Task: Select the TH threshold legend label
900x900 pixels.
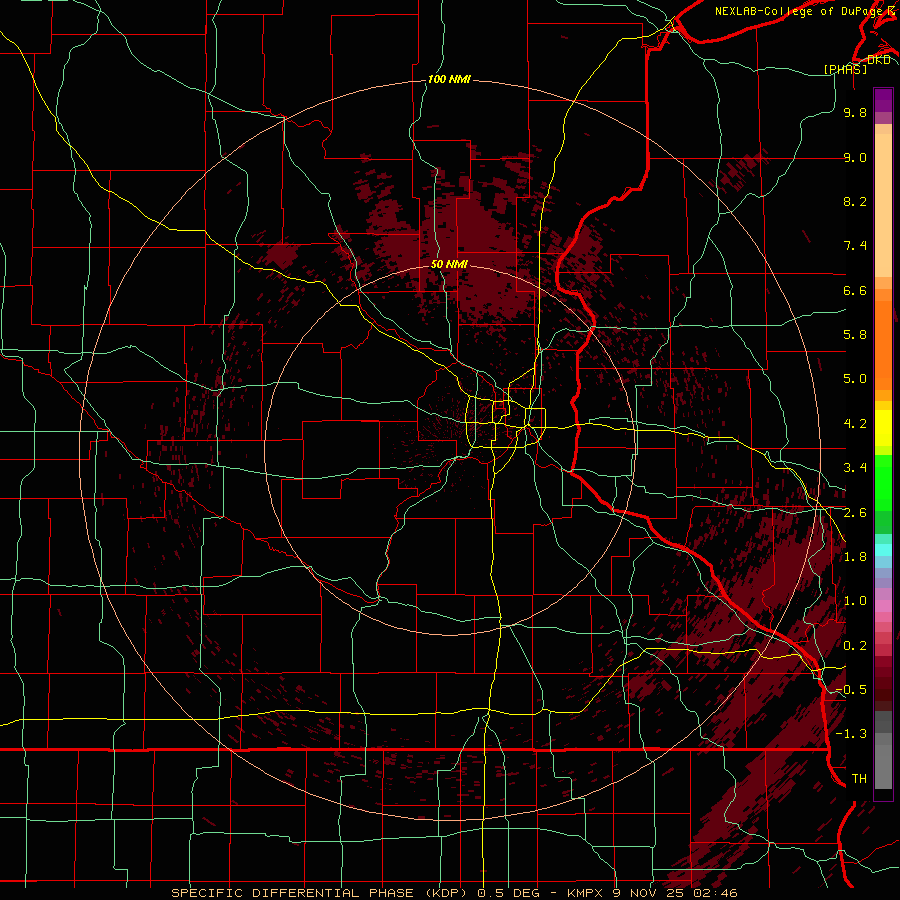Action: point(859,779)
